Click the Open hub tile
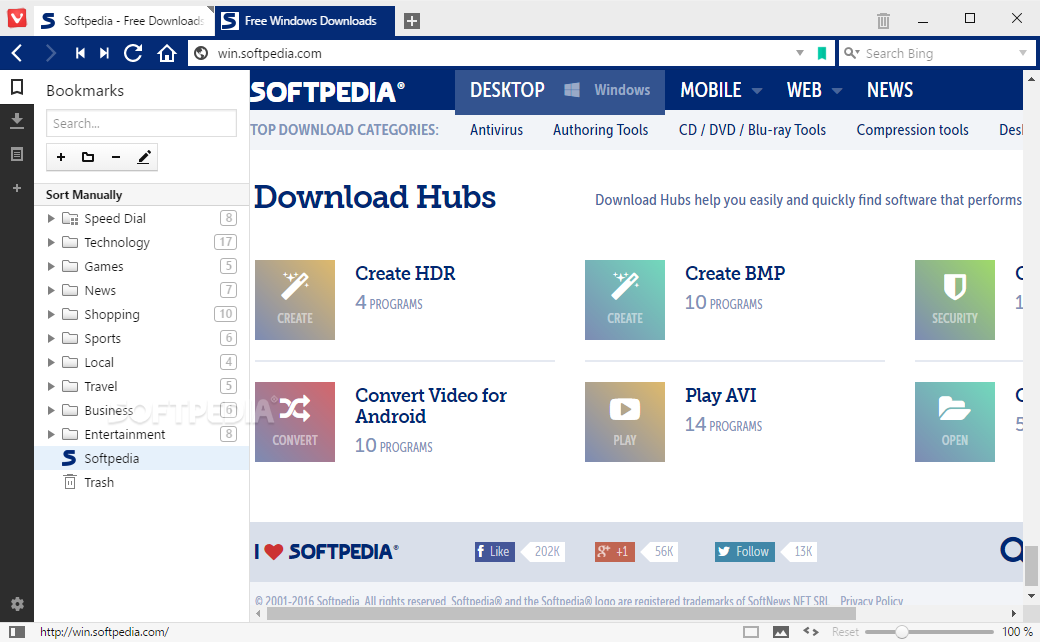The width and height of the screenshot is (1040, 642). tap(954, 422)
